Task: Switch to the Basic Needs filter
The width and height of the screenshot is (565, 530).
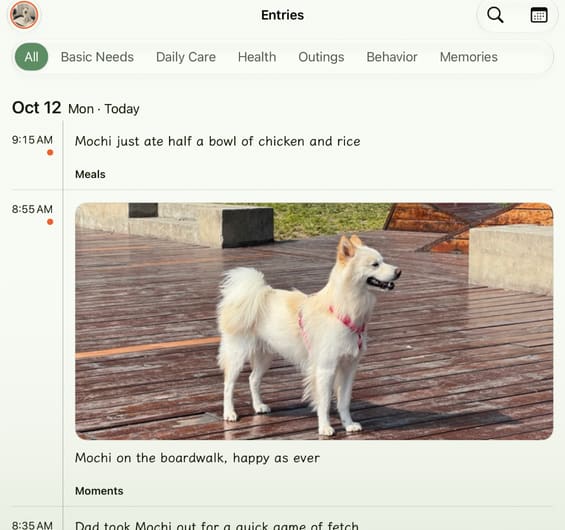Action: click(97, 57)
